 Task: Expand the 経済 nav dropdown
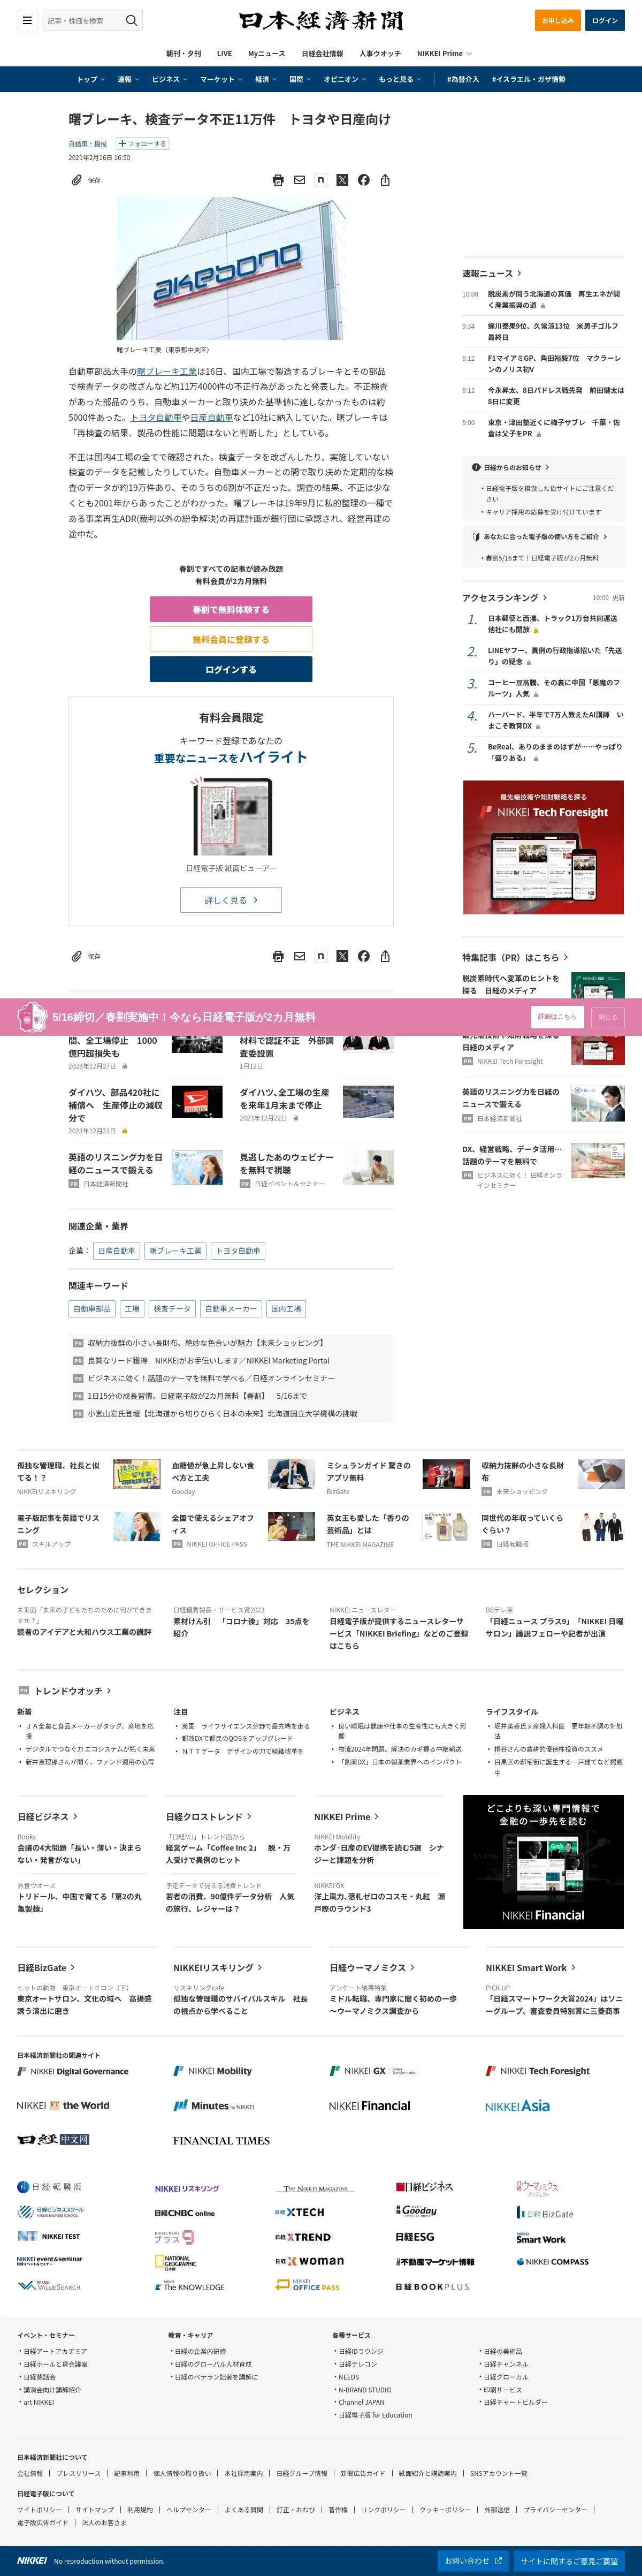pyautogui.click(x=266, y=79)
